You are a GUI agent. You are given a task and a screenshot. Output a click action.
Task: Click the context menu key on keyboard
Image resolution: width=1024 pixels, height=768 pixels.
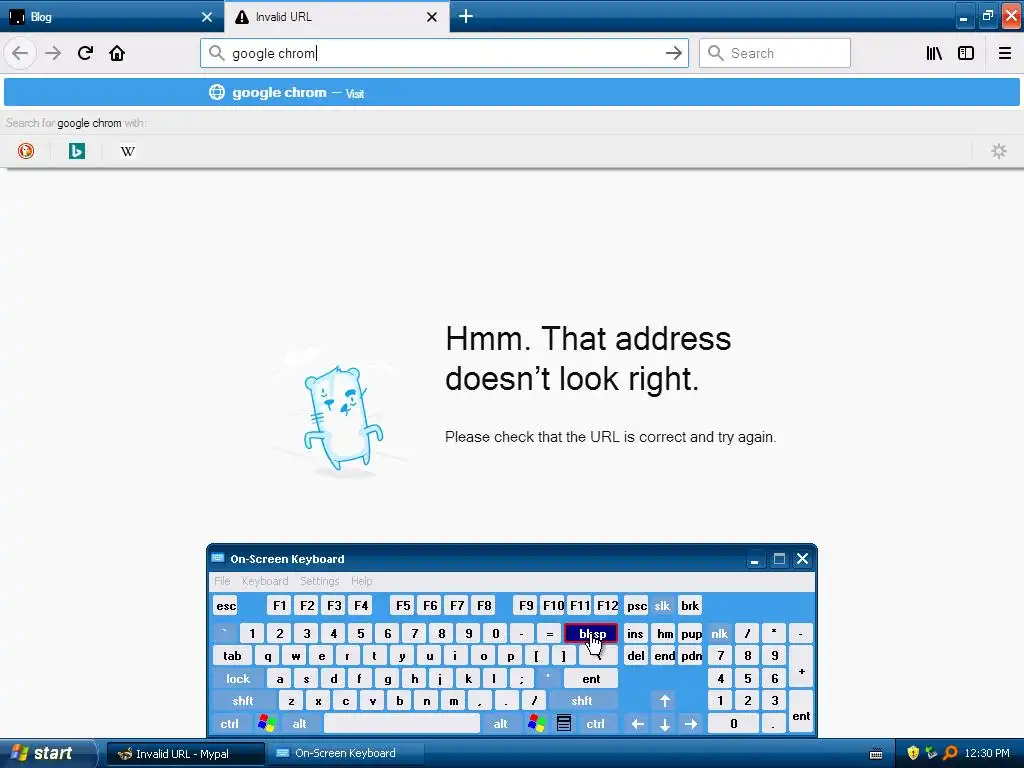564,724
